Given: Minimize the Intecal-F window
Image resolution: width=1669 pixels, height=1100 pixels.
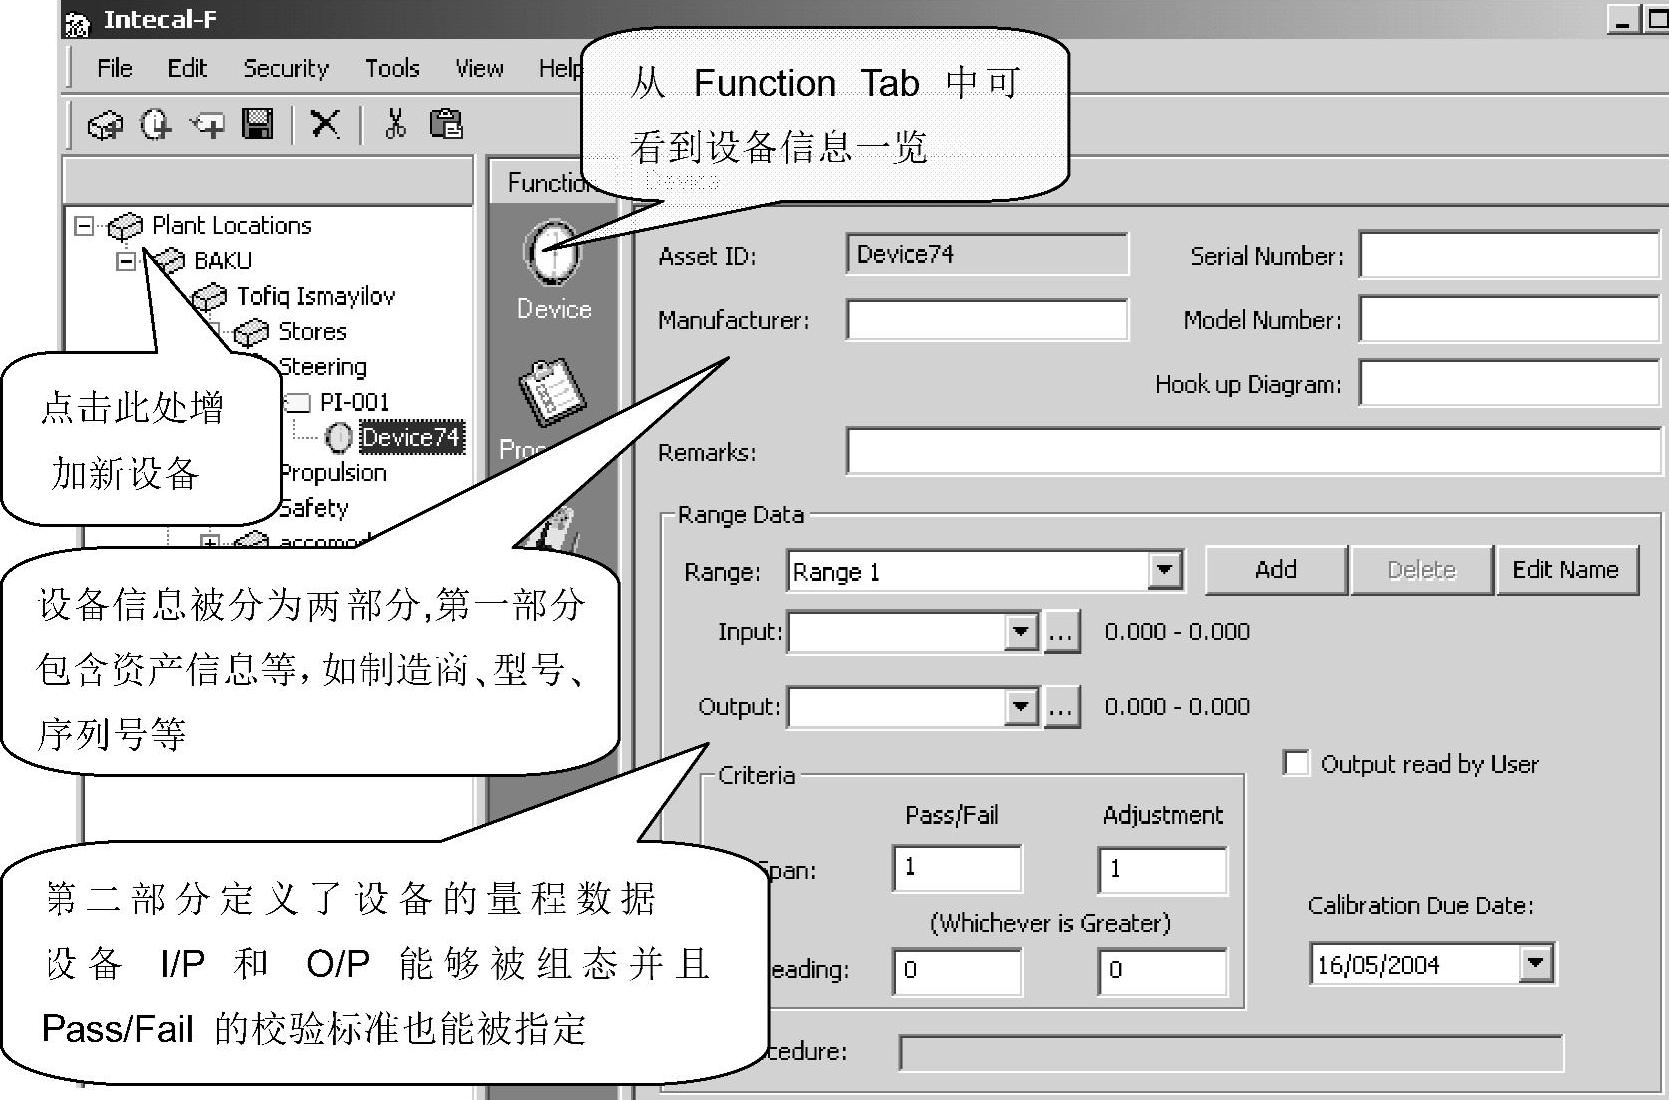Looking at the screenshot, I should (x=1624, y=20).
